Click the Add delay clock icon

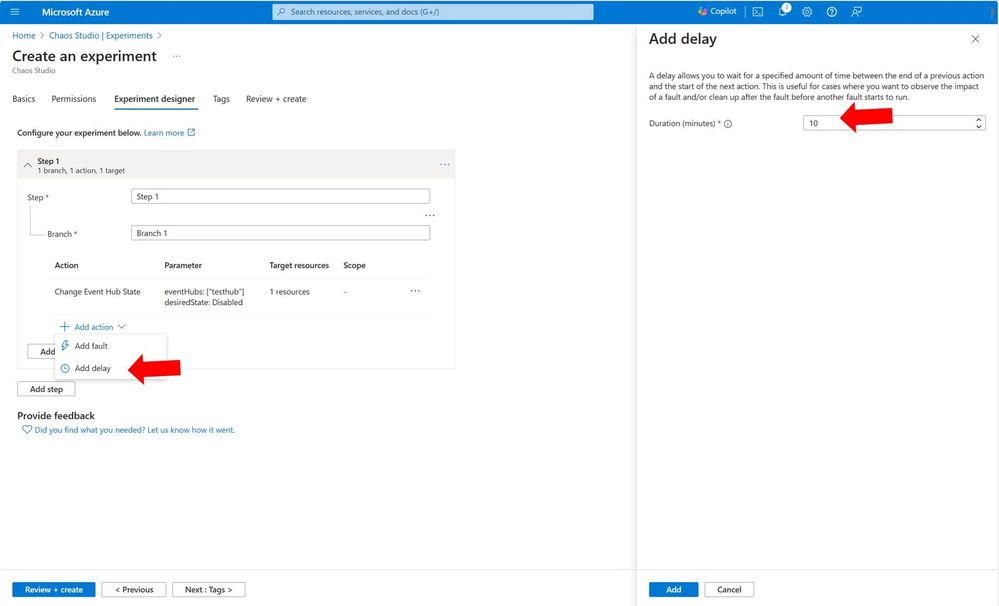click(65, 368)
